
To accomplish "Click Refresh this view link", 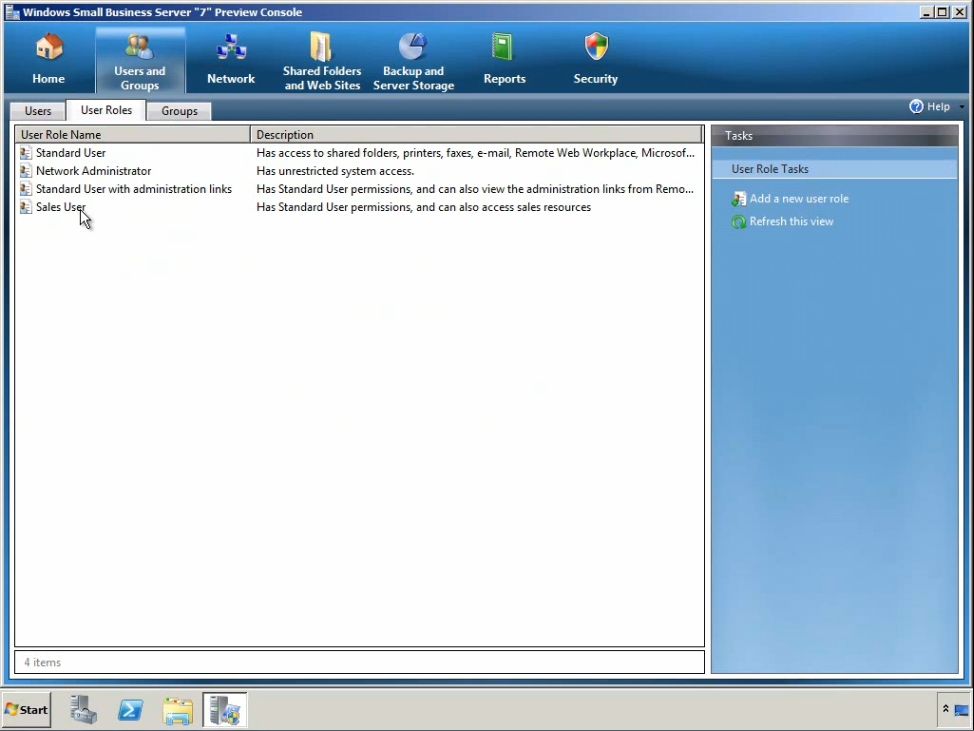I will [x=791, y=222].
